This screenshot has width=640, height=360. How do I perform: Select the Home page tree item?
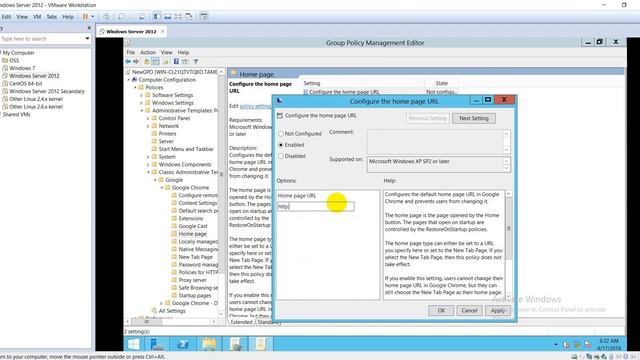(x=192, y=234)
